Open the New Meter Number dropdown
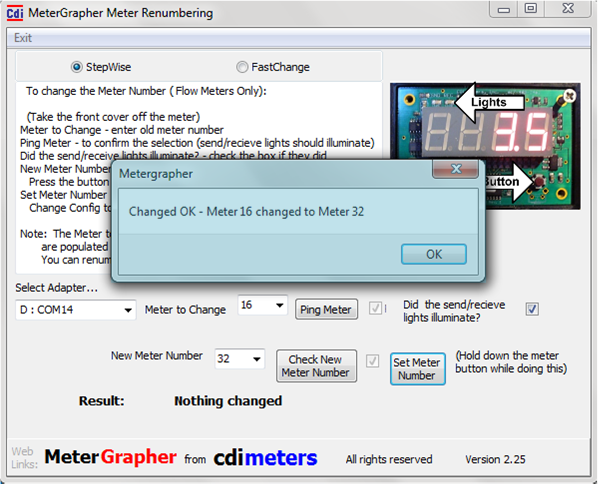The height and width of the screenshot is (484, 598). 240,359
